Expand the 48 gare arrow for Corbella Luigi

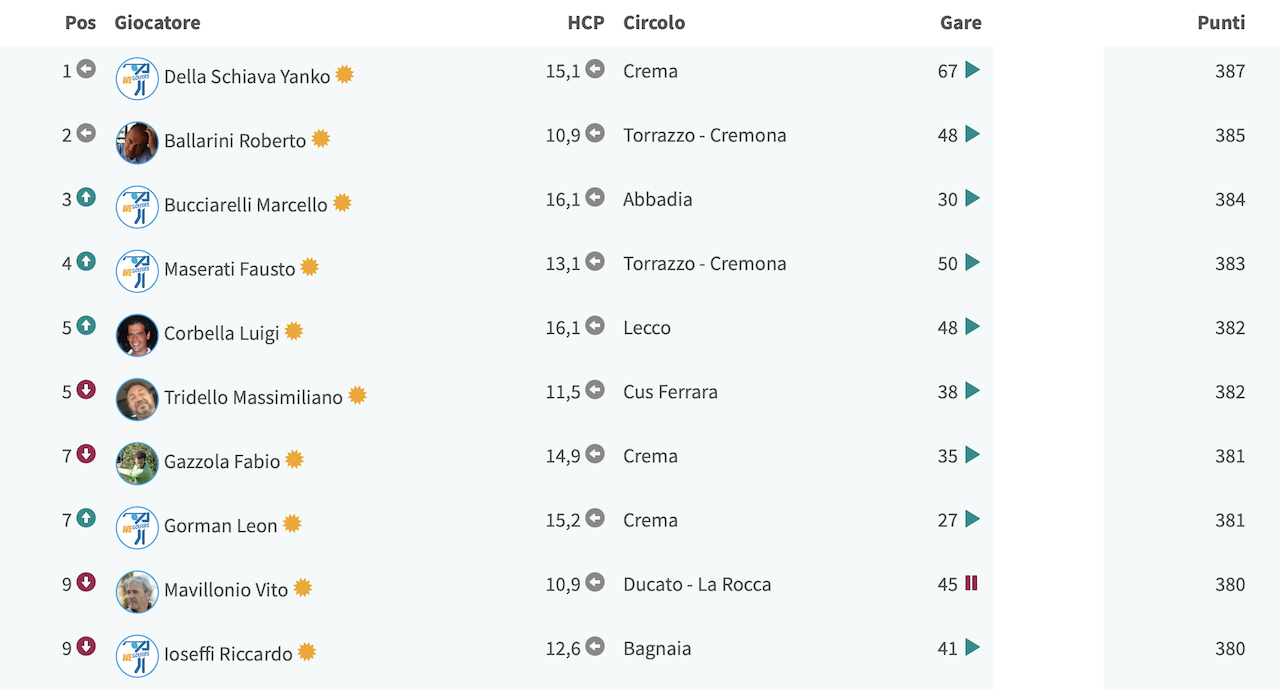[x=972, y=326]
